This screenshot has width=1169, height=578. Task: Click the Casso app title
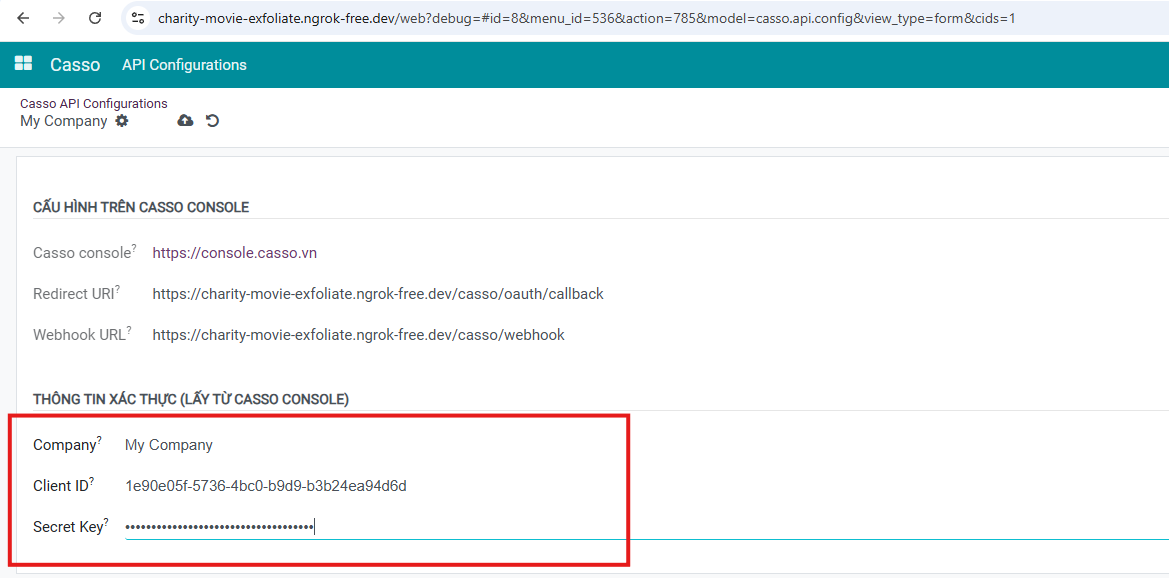[75, 65]
